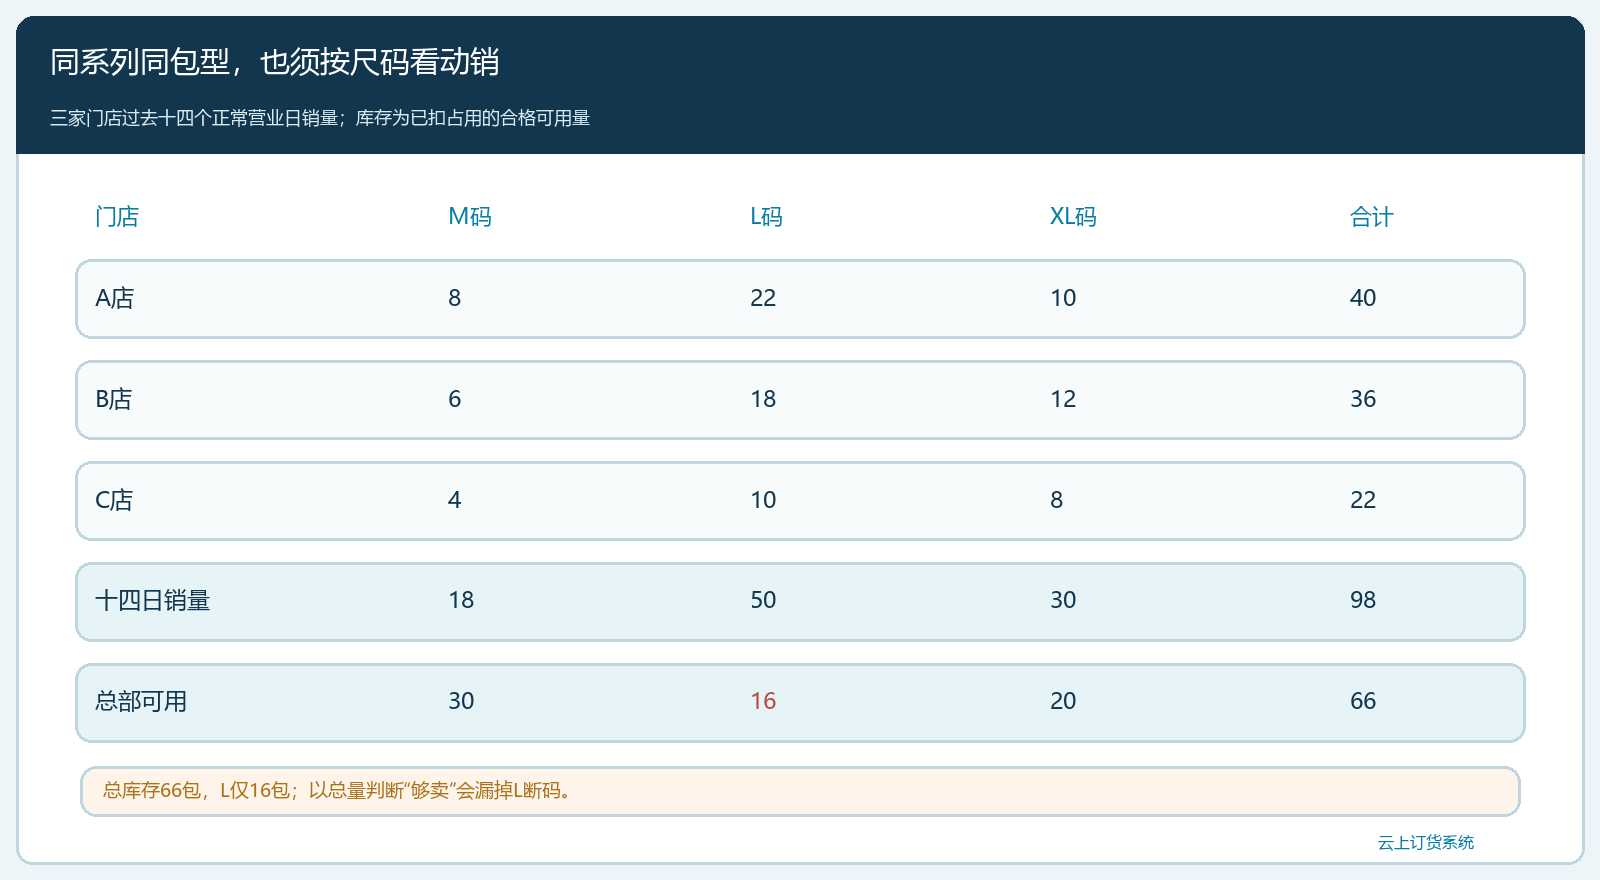
Task: Click the L码 column header
Action: tap(767, 217)
